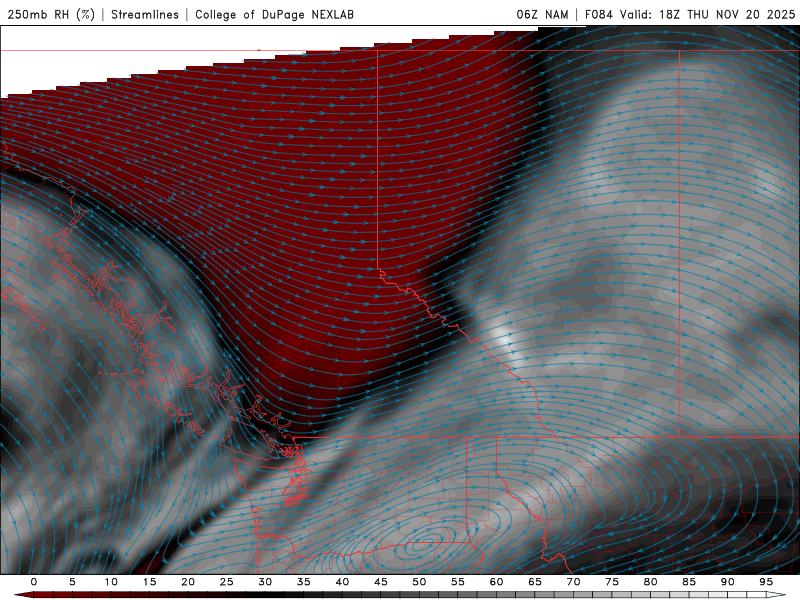800x600 pixels.
Task: Click the colorbar label "45"
Action: pyautogui.click(x=381, y=582)
